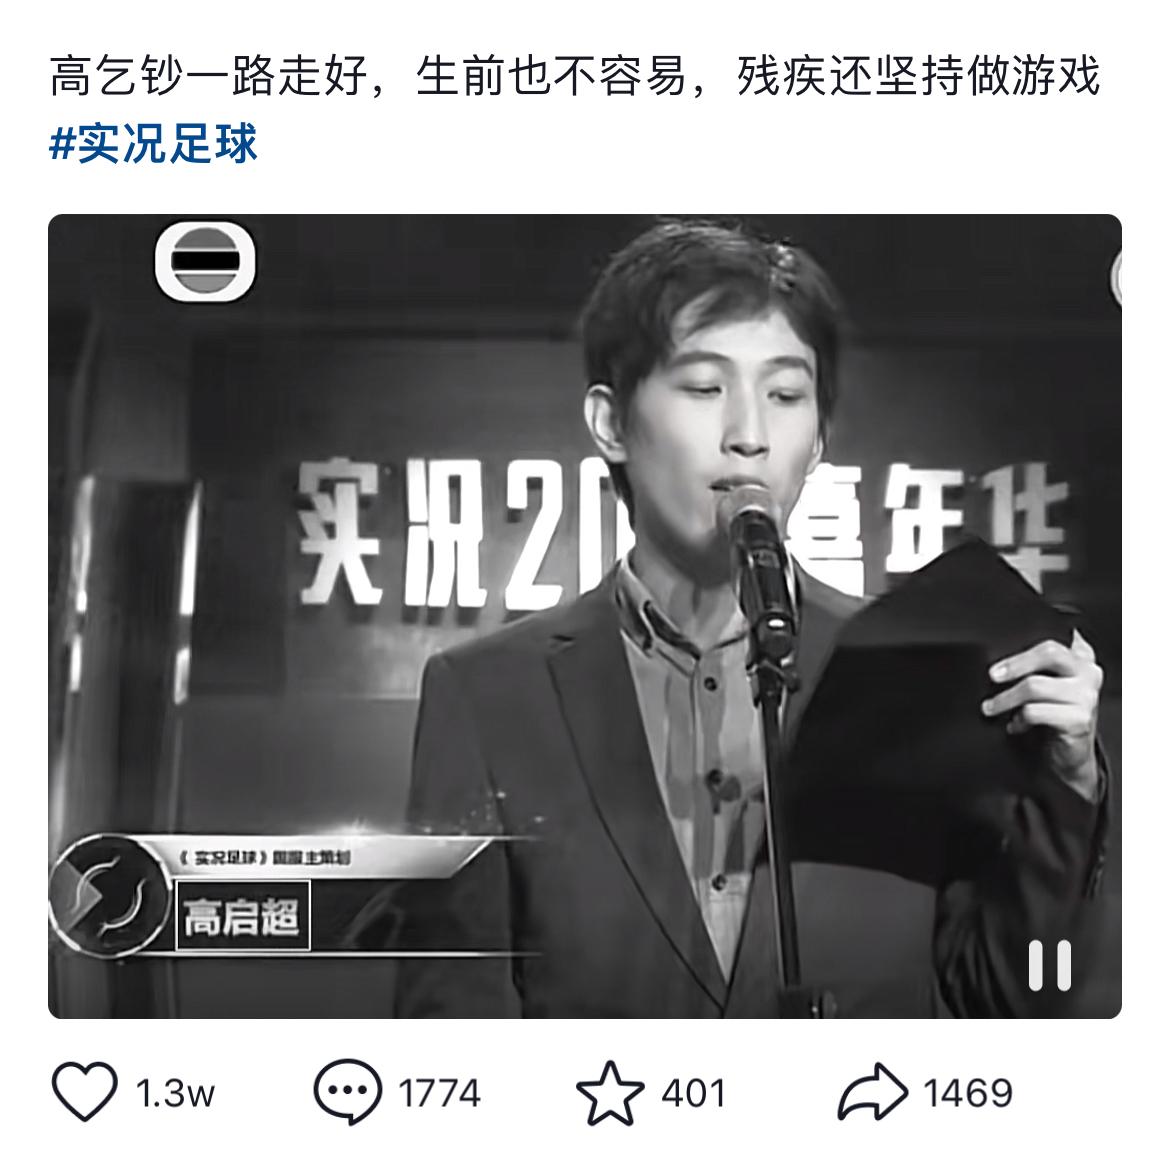
Task: Tap the 1.3w likes count
Action: pos(175,1094)
